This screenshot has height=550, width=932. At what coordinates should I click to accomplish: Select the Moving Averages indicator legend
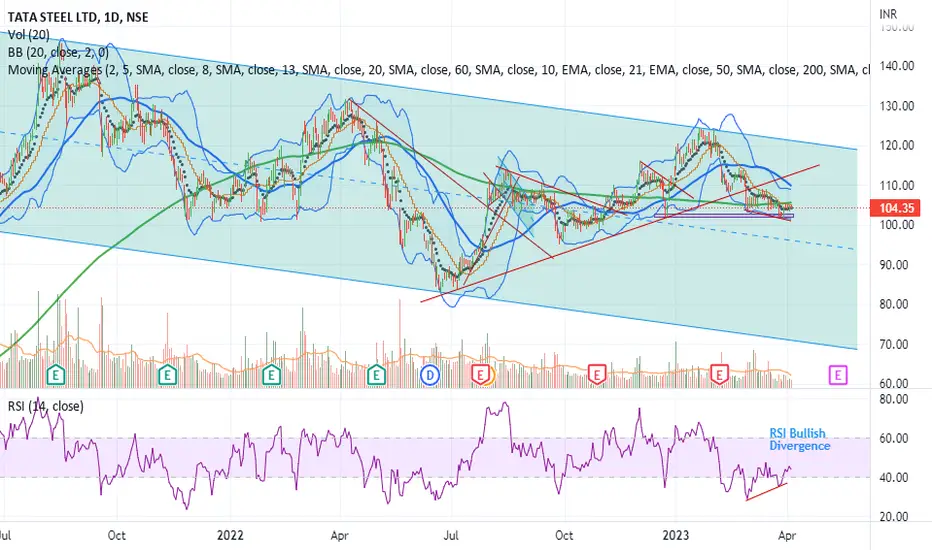438,70
